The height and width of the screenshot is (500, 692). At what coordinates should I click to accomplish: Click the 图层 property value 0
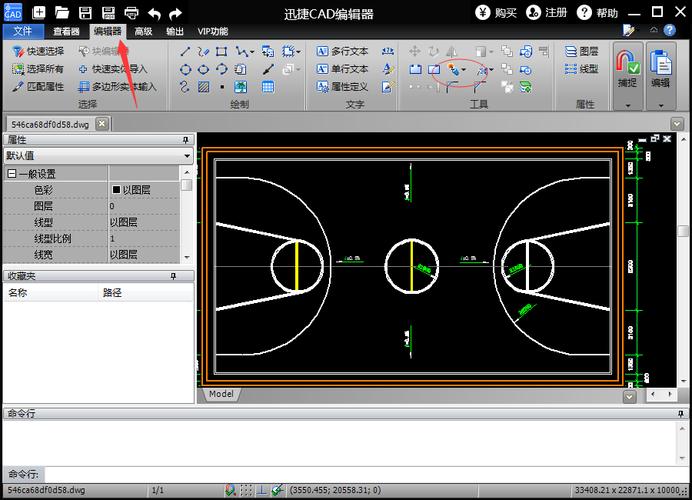click(x=143, y=206)
